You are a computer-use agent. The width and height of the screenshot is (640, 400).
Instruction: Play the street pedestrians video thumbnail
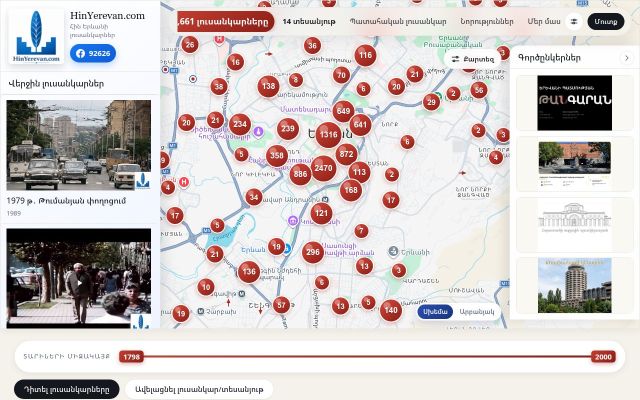point(78,279)
